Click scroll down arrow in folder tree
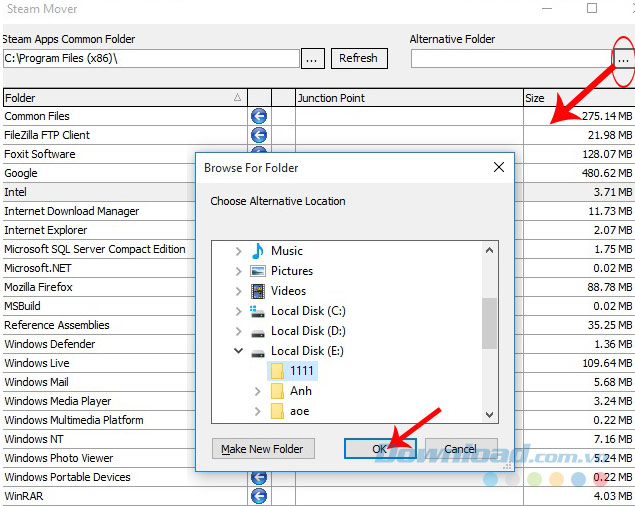The height and width of the screenshot is (506, 635). point(490,414)
